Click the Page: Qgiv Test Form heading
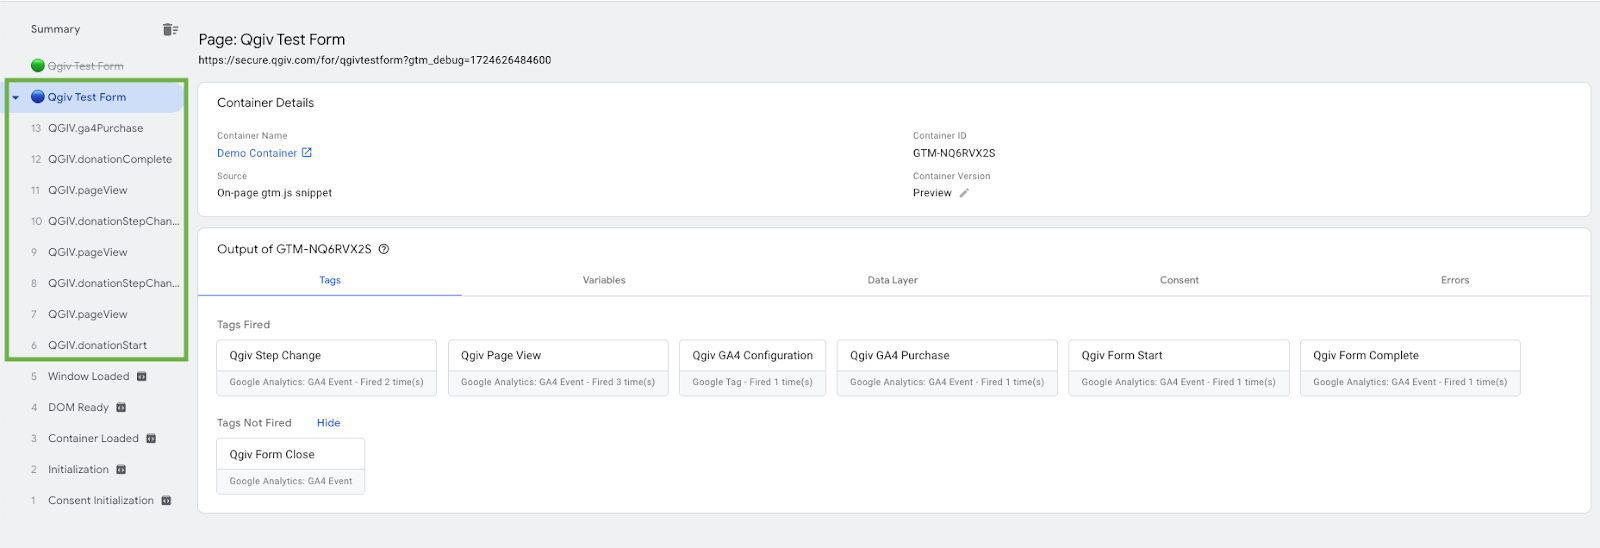The image size is (1600, 548). pyautogui.click(x=272, y=39)
